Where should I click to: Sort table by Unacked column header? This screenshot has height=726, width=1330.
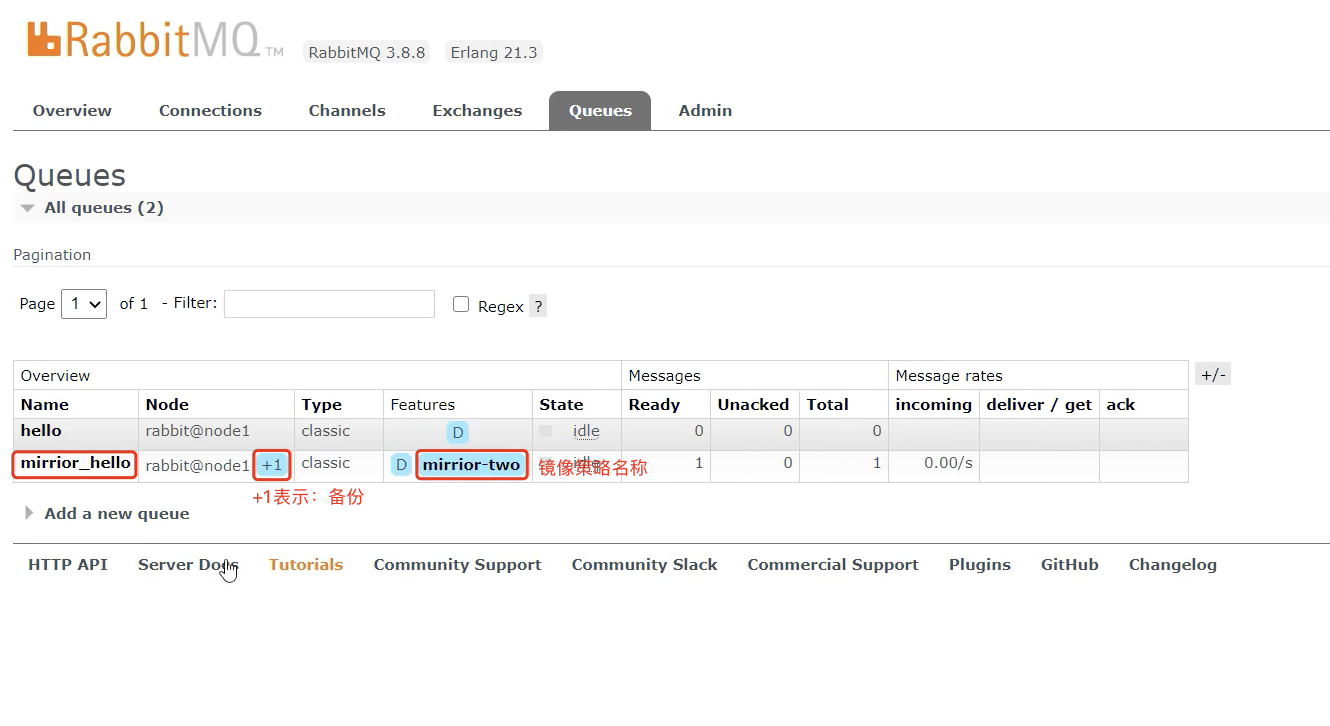(x=753, y=405)
